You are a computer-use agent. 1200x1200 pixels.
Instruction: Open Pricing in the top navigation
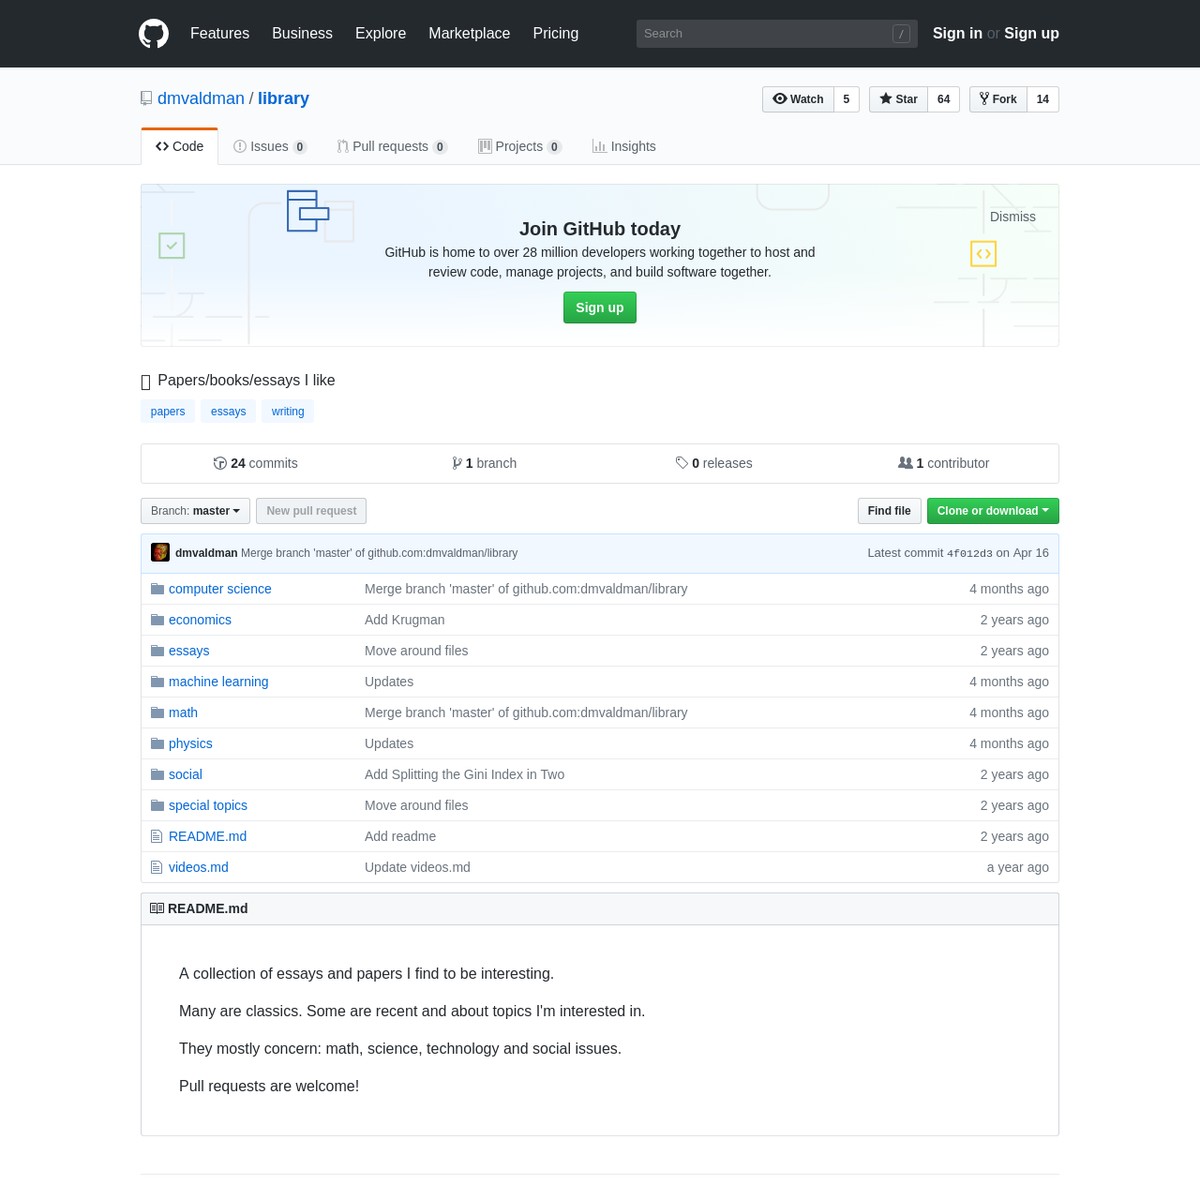pyautogui.click(x=556, y=33)
